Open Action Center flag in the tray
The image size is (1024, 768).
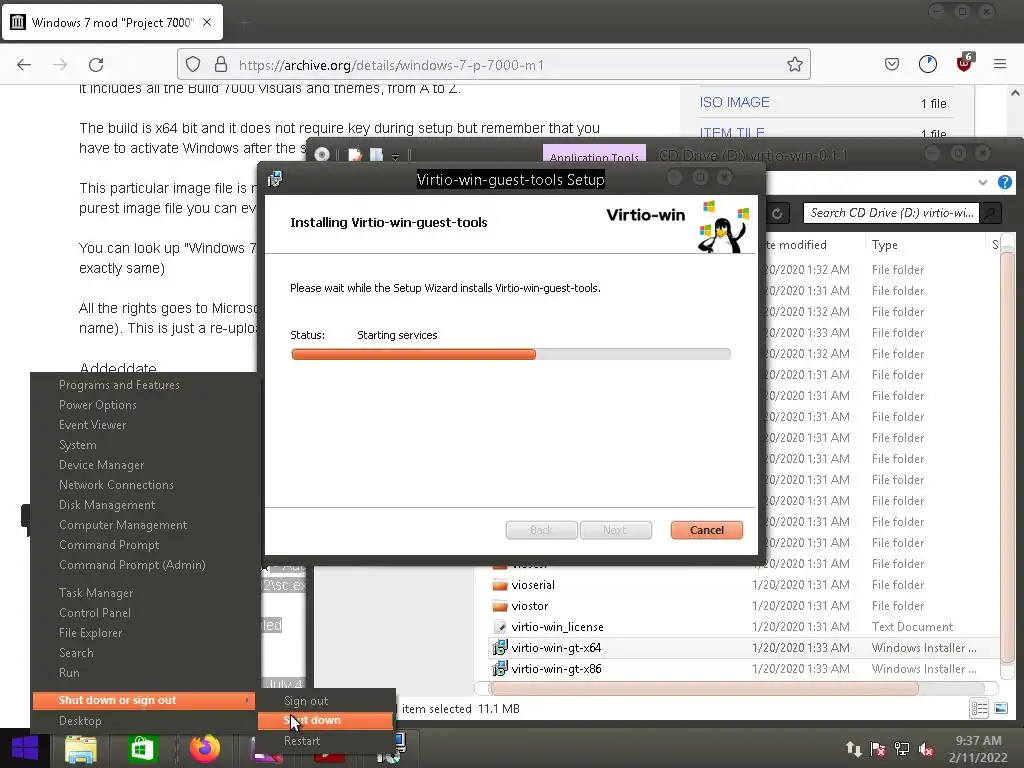878,749
